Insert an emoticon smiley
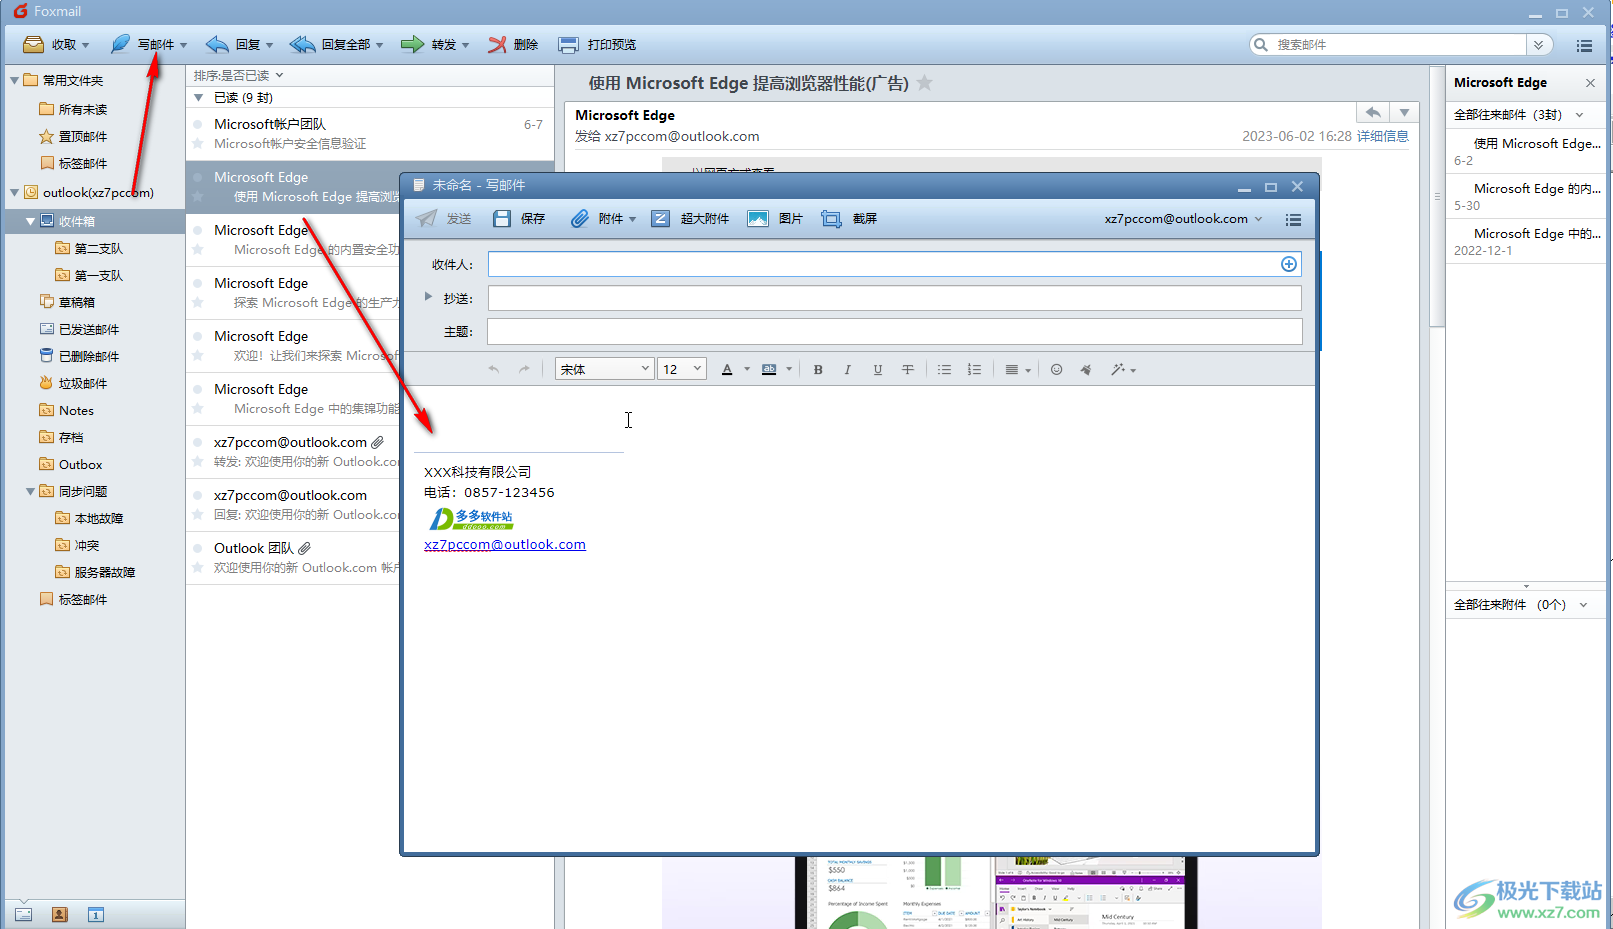This screenshot has width=1613, height=929. coord(1056,369)
